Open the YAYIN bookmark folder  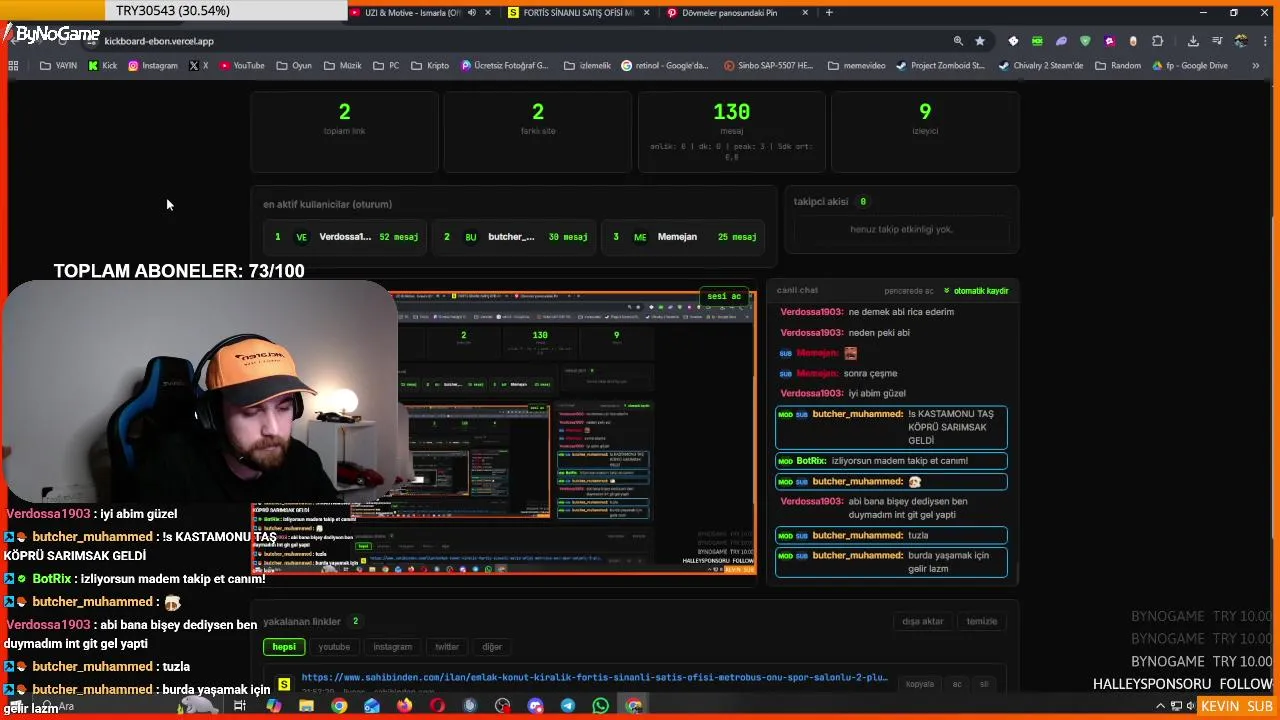58,66
